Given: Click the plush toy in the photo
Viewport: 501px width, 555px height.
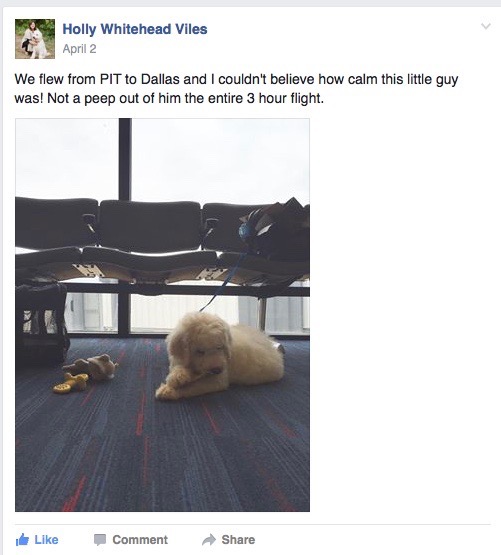Looking at the screenshot, I should pos(91,368).
